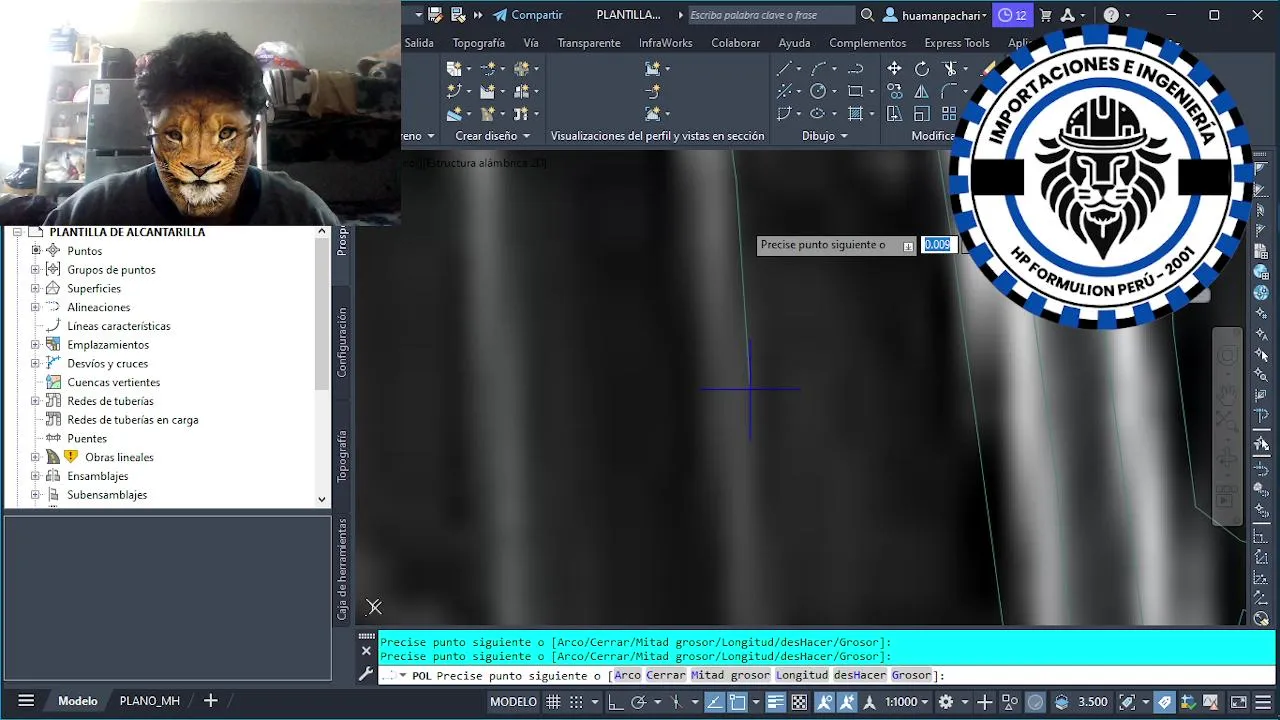
Task: Expand the Alineaciones tree node
Action: pos(35,307)
